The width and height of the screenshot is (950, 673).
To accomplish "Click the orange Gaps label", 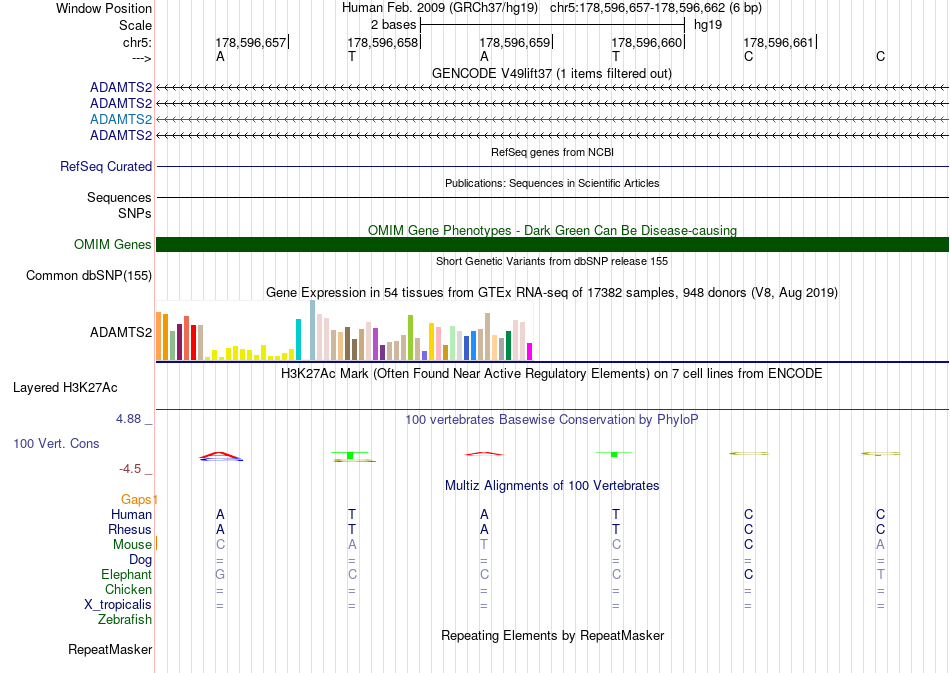I will click(136, 499).
